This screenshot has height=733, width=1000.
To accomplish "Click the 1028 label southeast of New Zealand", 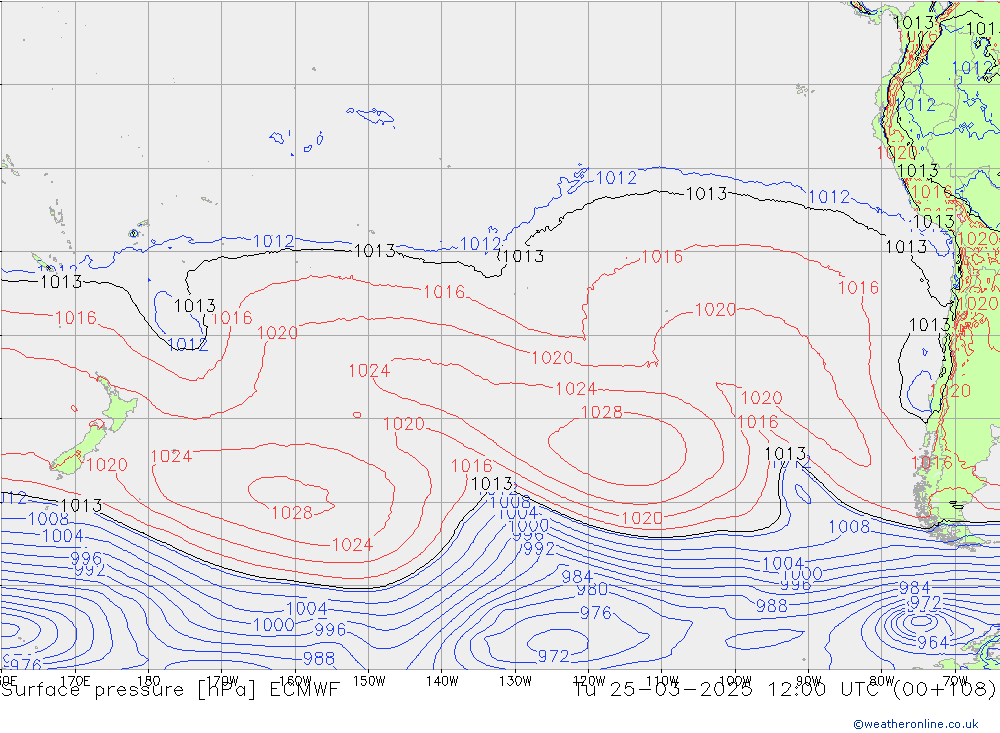I will (x=292, y=513).
